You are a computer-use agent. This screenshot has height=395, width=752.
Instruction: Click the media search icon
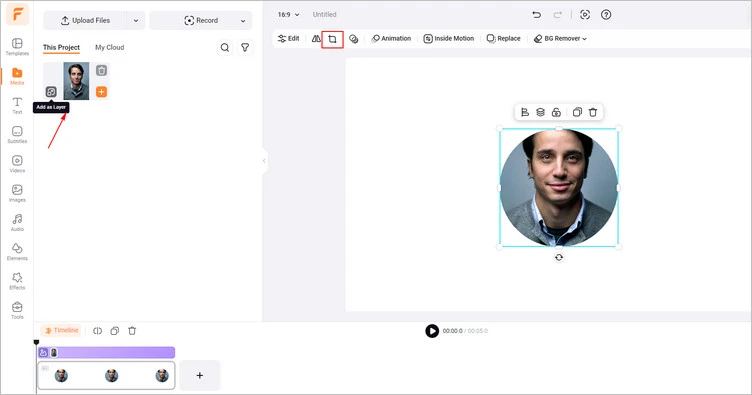coord(224,47)
